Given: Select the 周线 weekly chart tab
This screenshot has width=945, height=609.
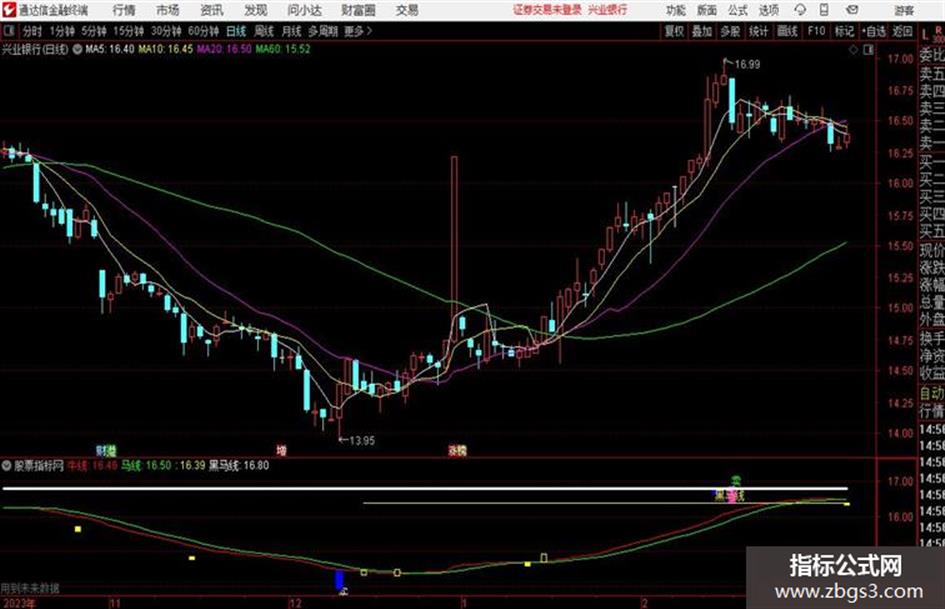Looking at the screenshot, I should [x=264, y=31].
